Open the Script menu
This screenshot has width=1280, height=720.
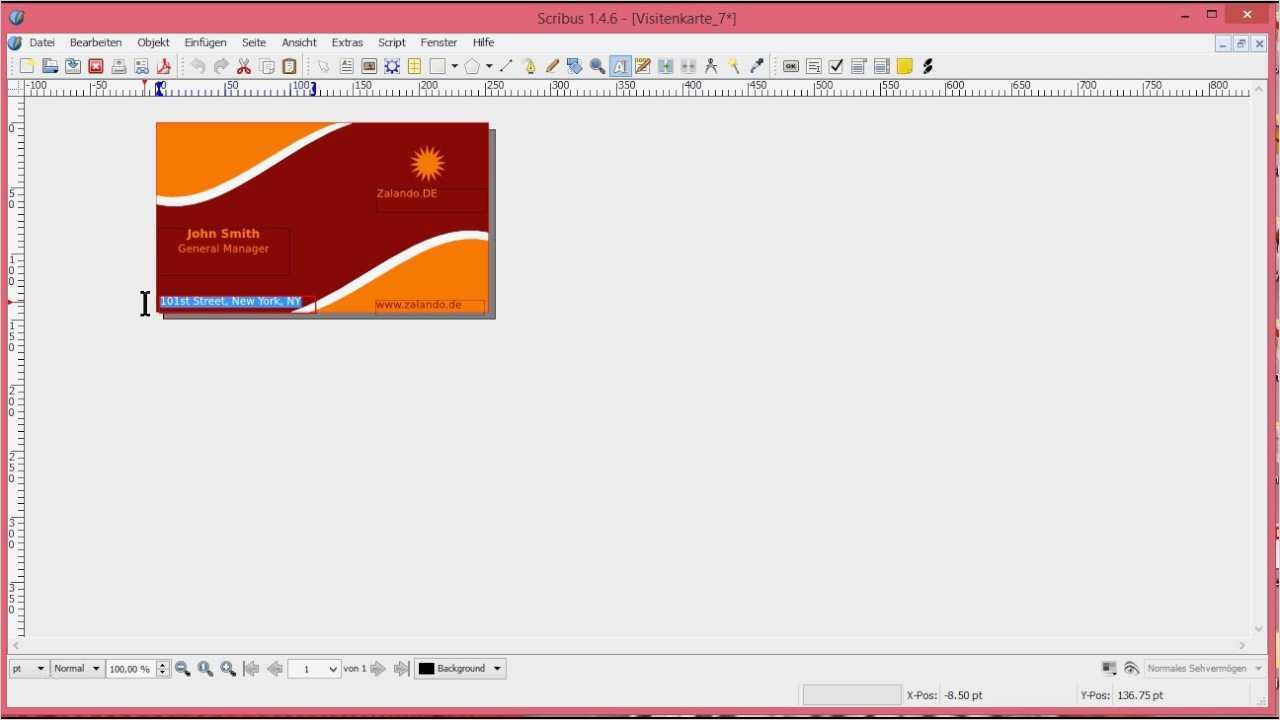392,43
